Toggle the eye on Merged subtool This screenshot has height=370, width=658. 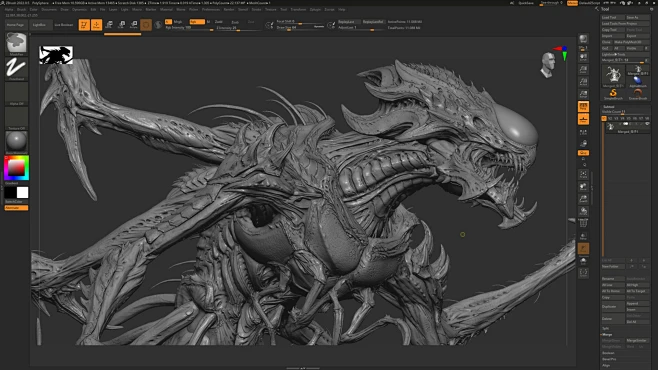click(647, 124)
